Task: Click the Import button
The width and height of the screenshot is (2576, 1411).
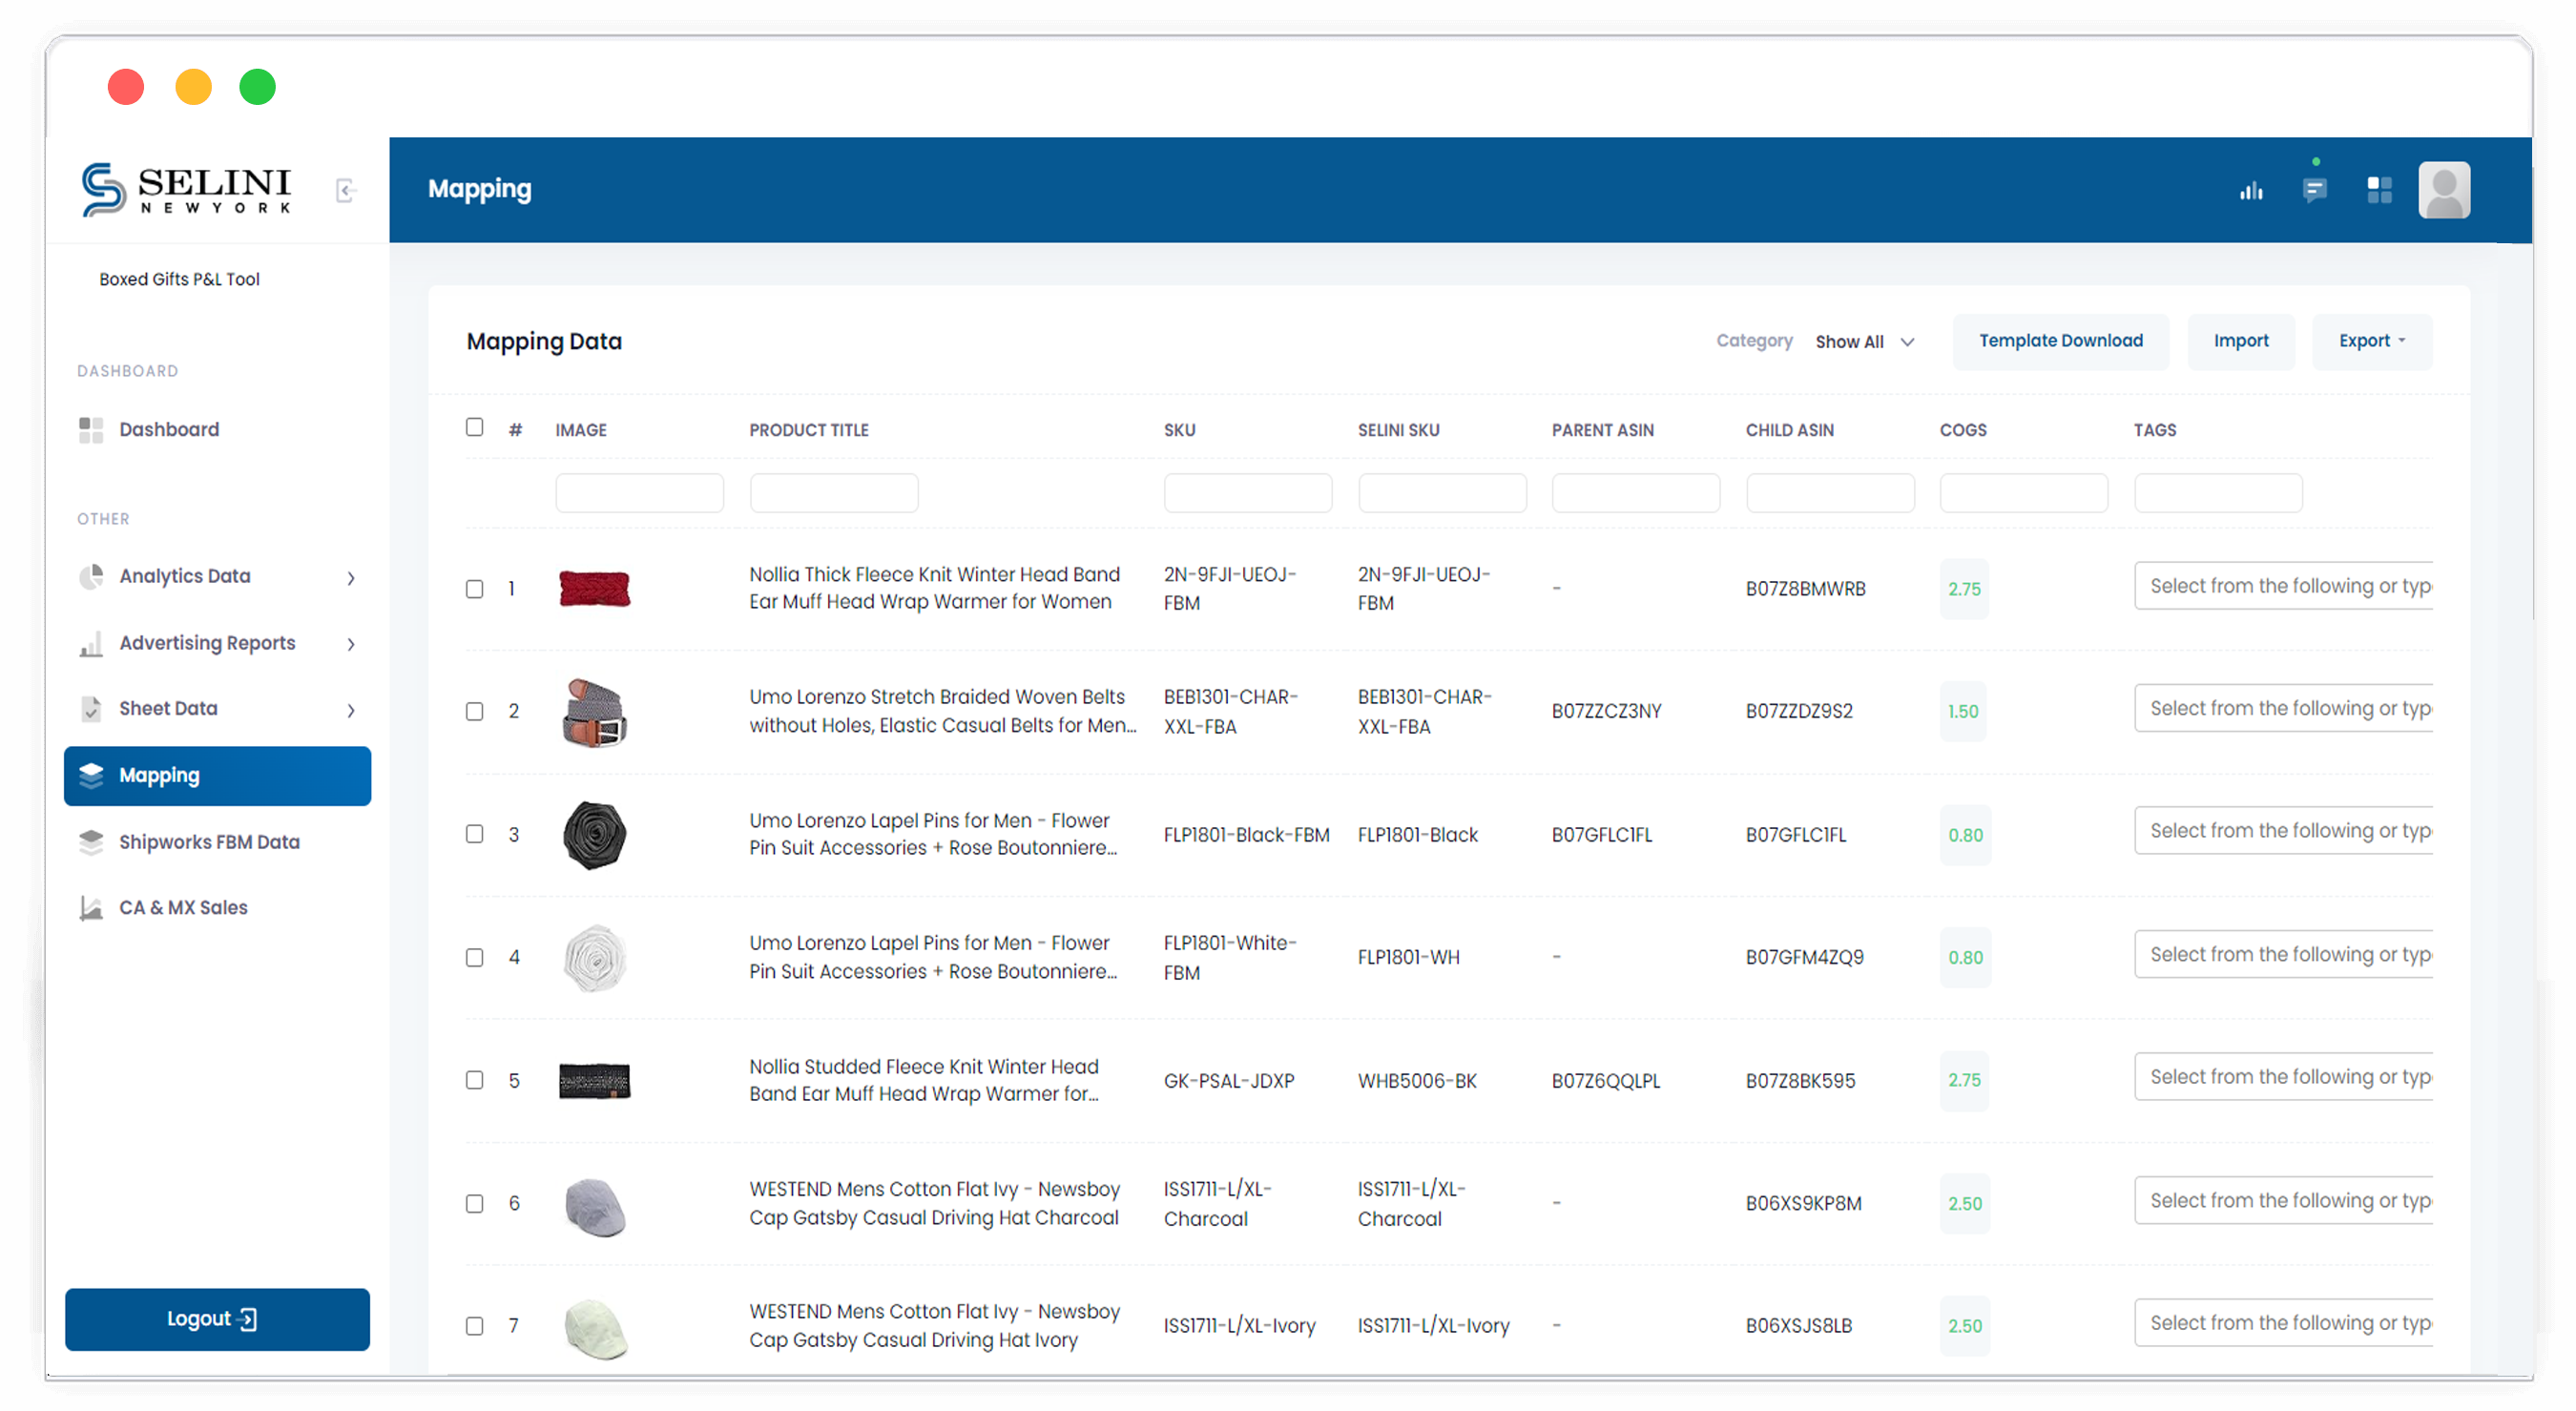Action: pos(2240,341)
